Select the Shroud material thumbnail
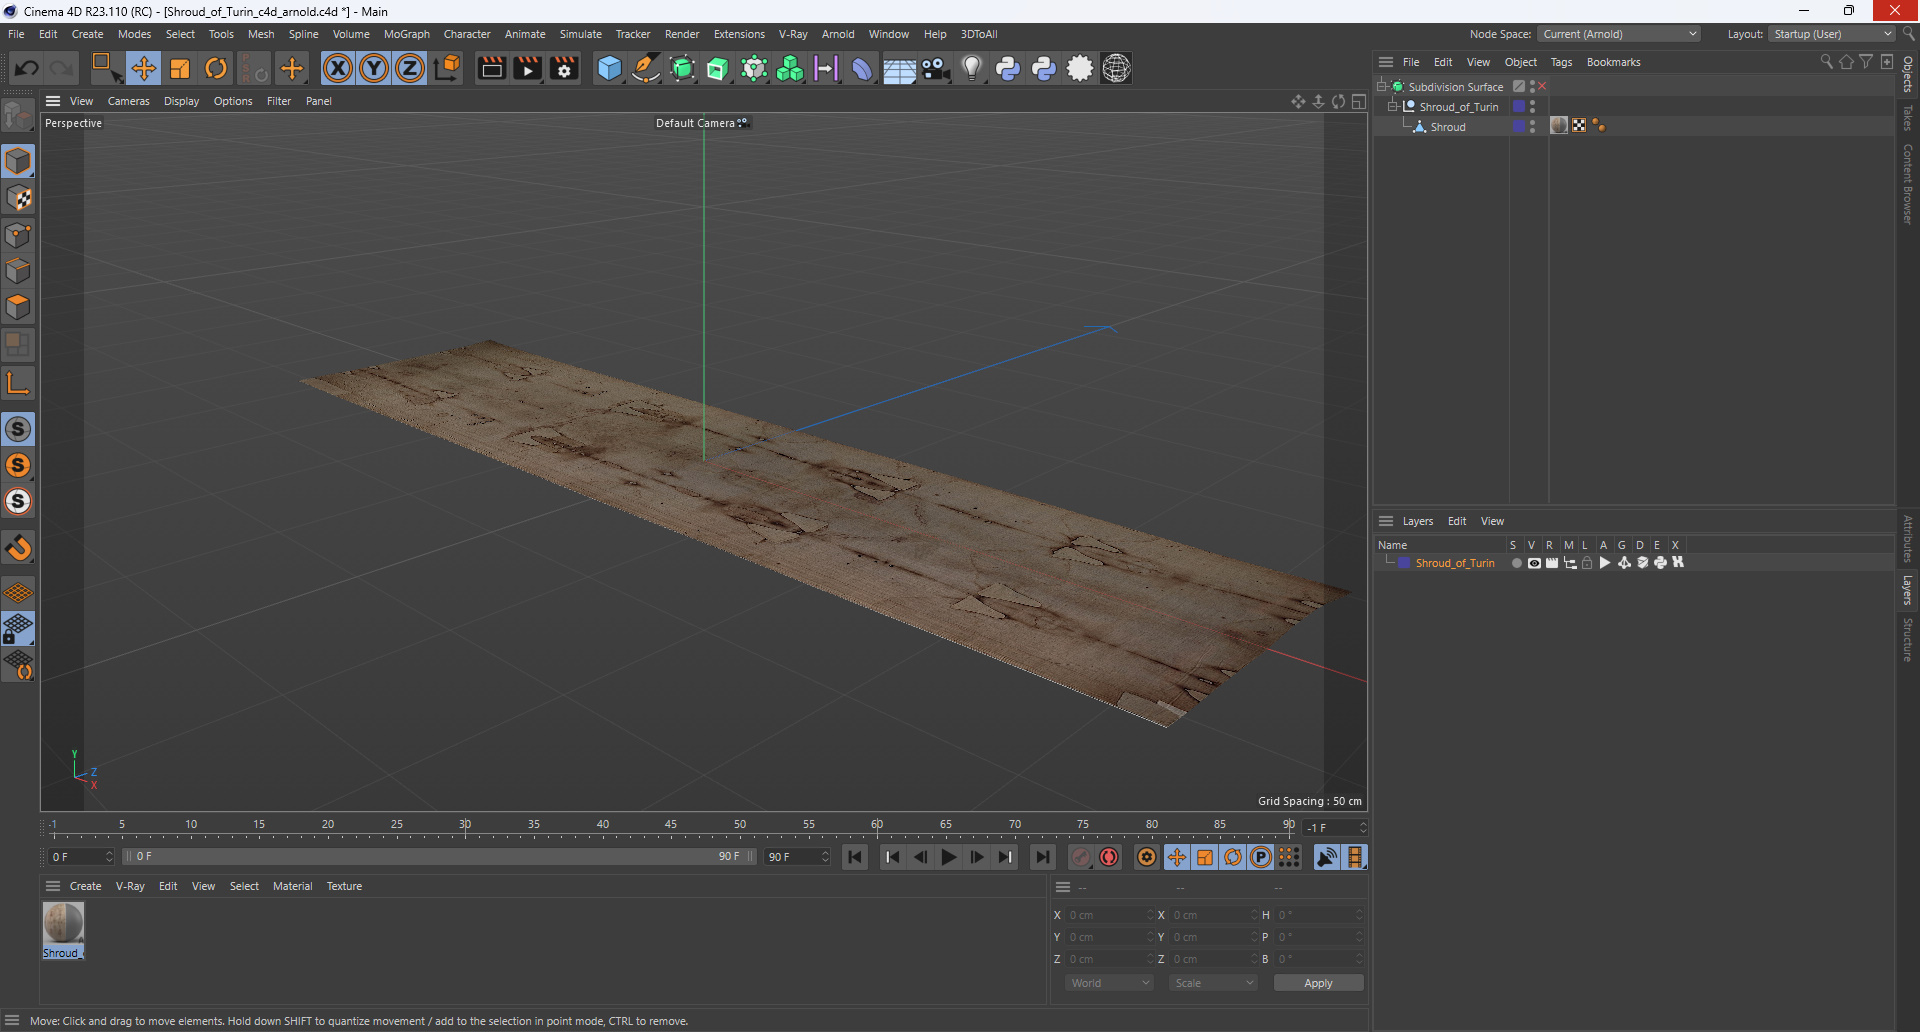The width and height of the screenshot is (1920, 1032). [63, 923]
